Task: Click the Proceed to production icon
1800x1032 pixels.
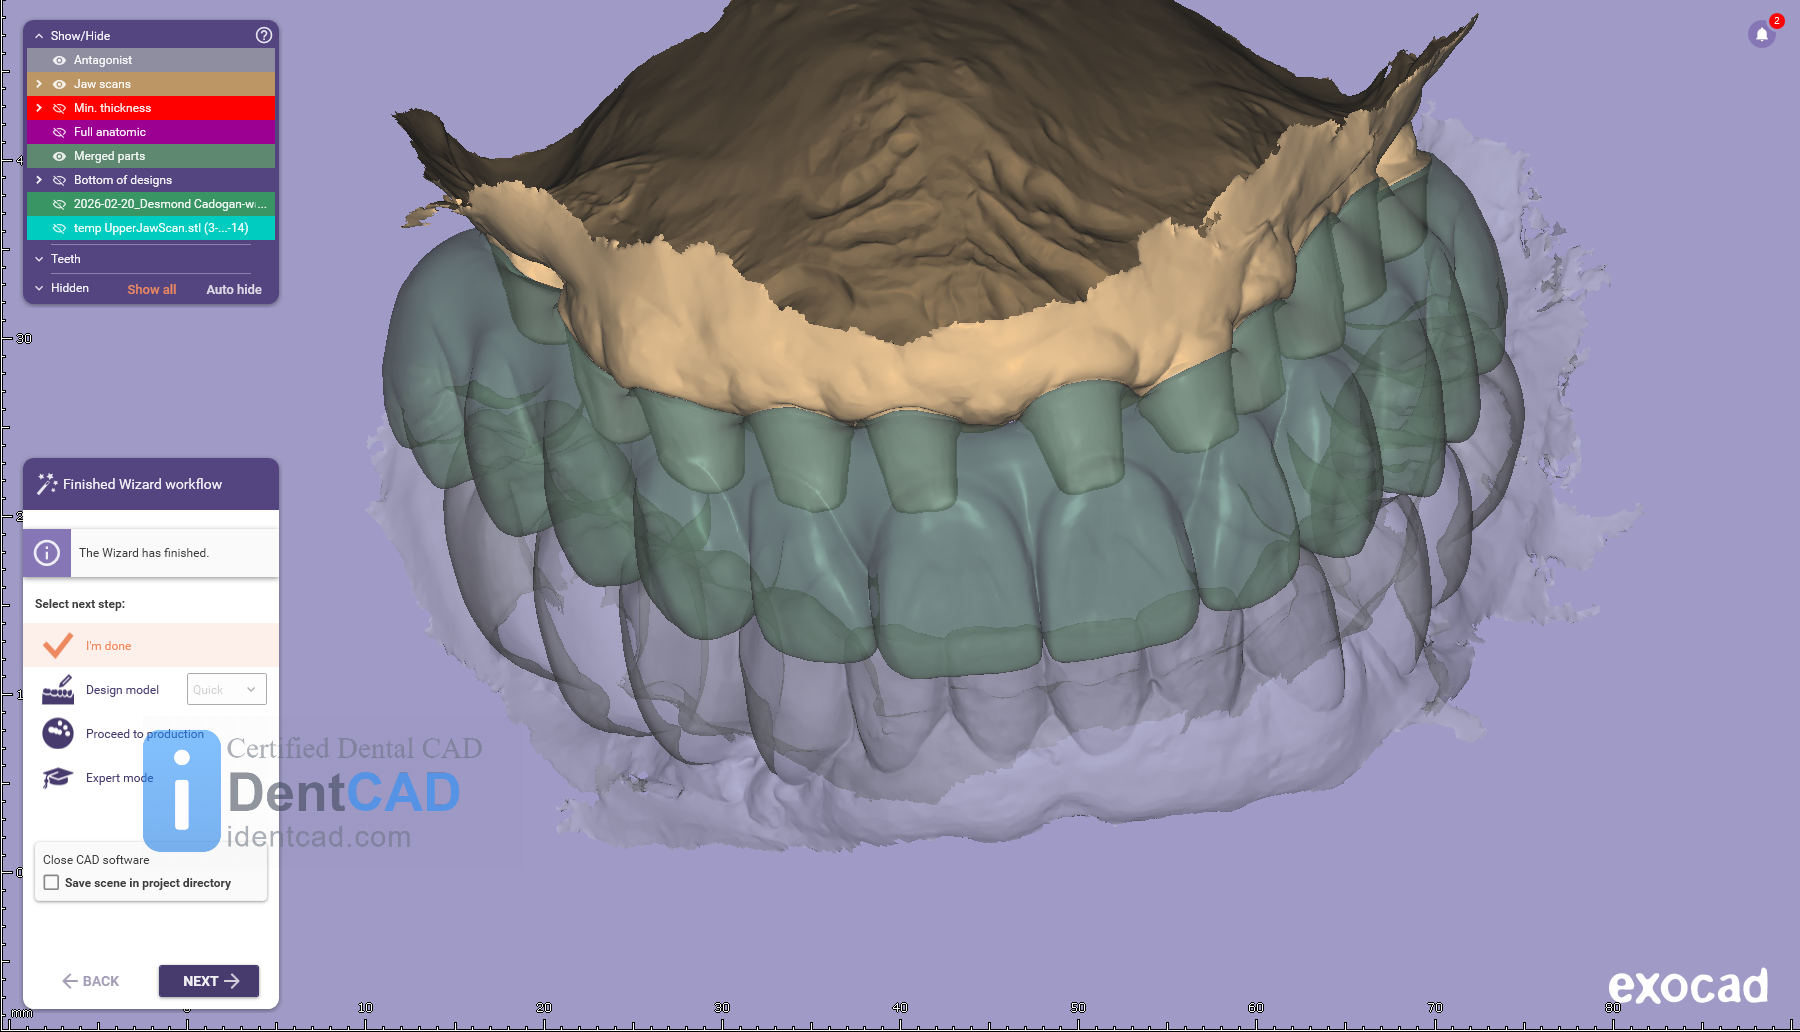Action: click(x=58, y=733)
